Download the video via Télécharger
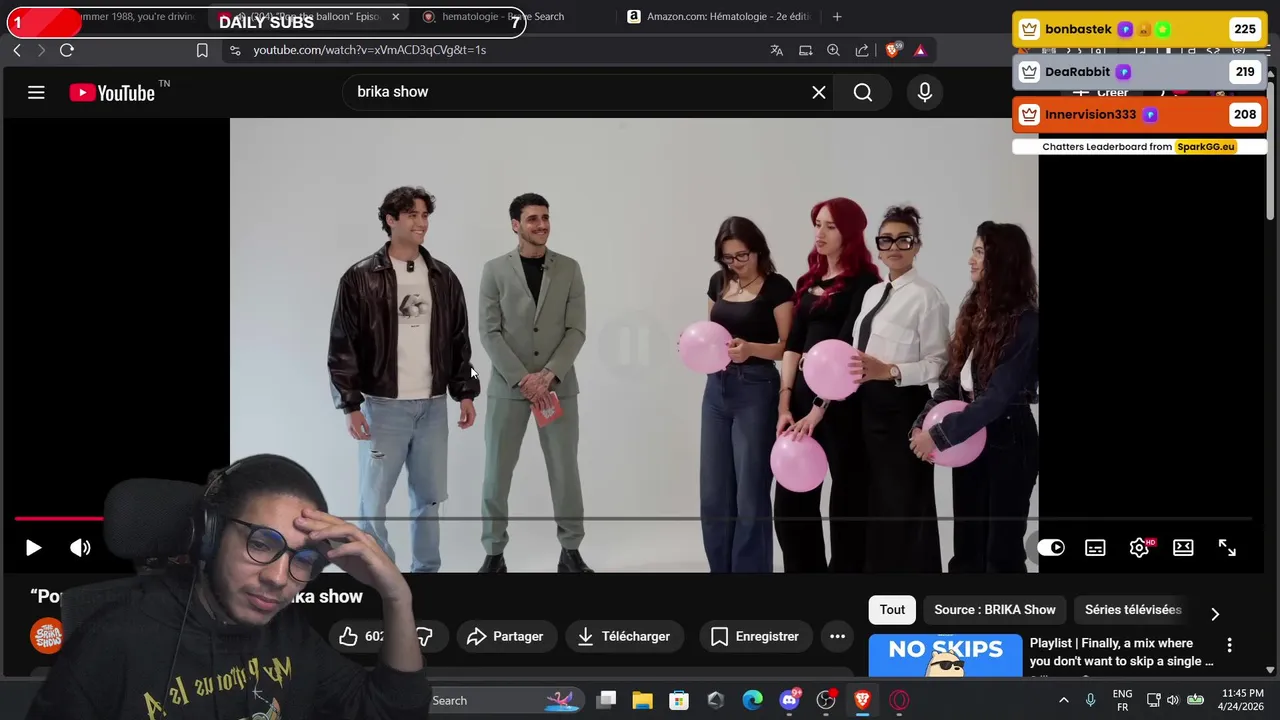1280x720 pixels. point(624,636)
